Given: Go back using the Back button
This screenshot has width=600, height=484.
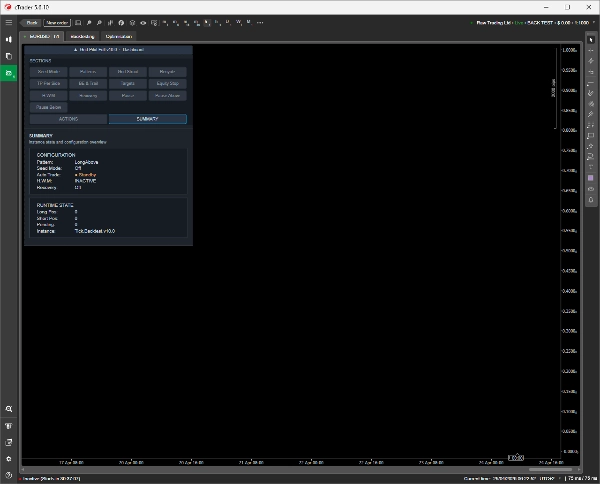Looking at the screenshot, I should [x=31, y=23].
